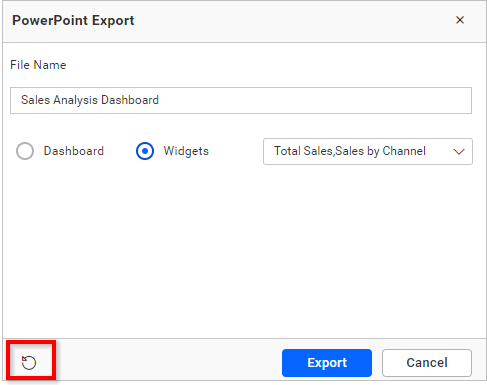Click the Cancel button
This screenshot has width=487, height=385.
(427, 363)
